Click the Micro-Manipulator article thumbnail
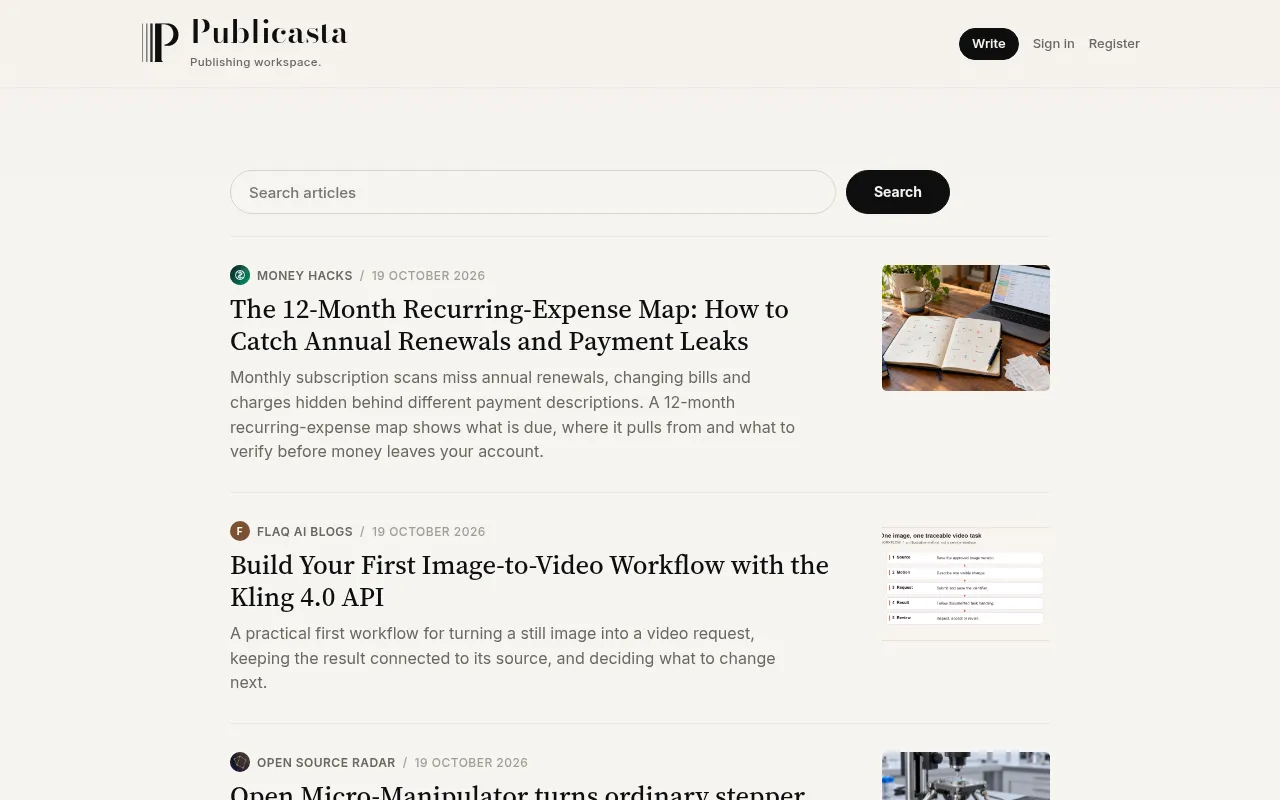Screen dimensions: 1280x800 click(x=966, y=776)
